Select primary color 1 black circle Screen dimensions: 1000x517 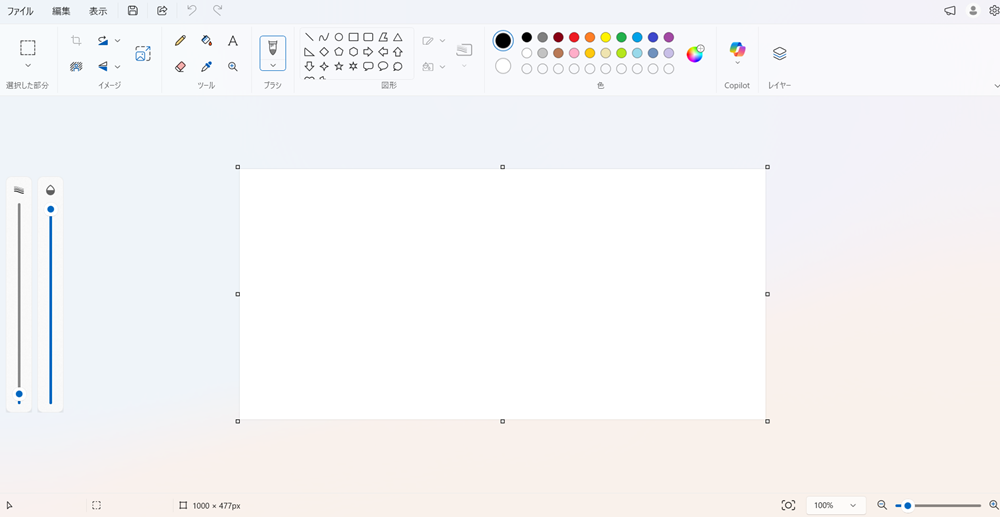503,41
